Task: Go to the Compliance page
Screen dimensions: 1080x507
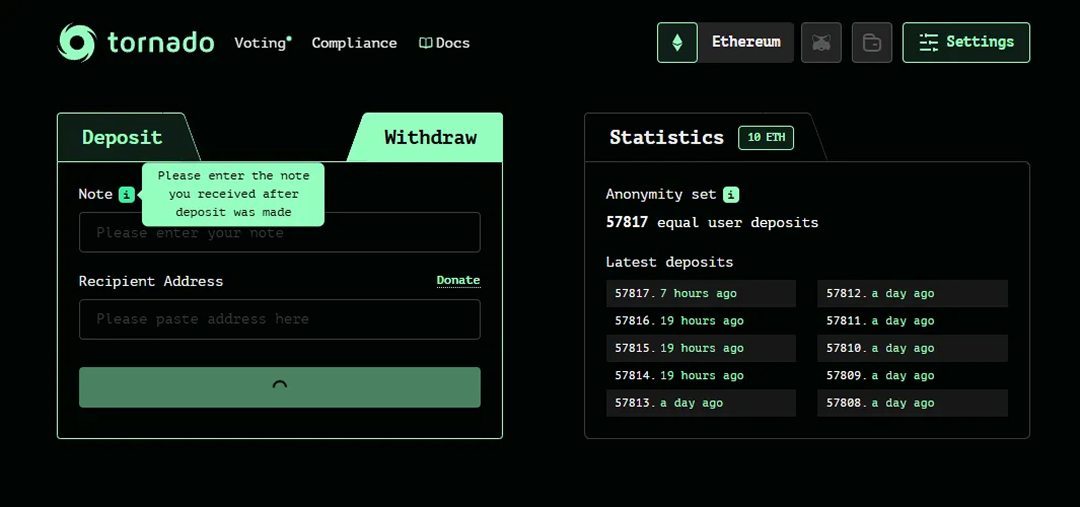Action: (354, 43)
